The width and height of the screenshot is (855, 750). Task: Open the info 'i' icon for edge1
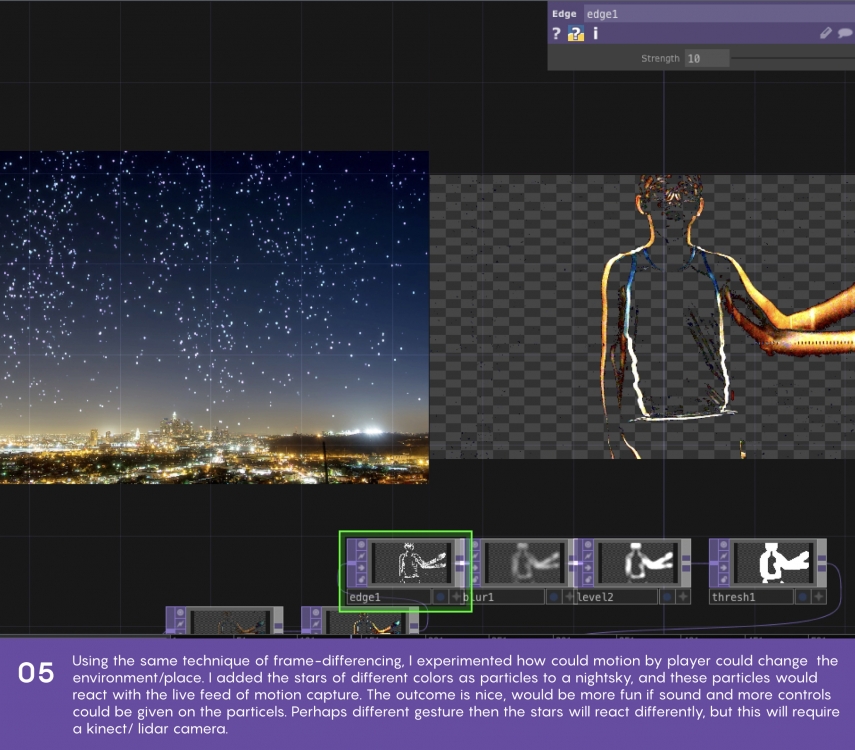click(596, 33)
